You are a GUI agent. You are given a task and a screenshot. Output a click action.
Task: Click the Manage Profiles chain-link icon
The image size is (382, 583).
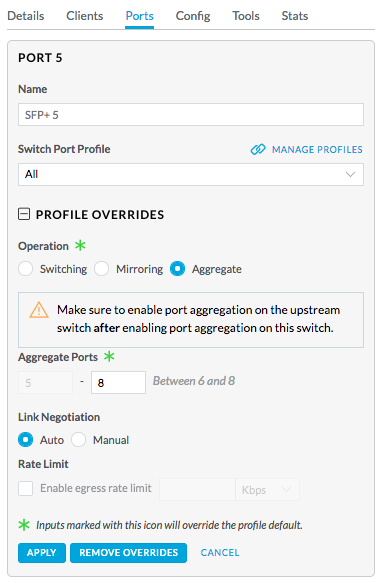click(x=258, y=149)
